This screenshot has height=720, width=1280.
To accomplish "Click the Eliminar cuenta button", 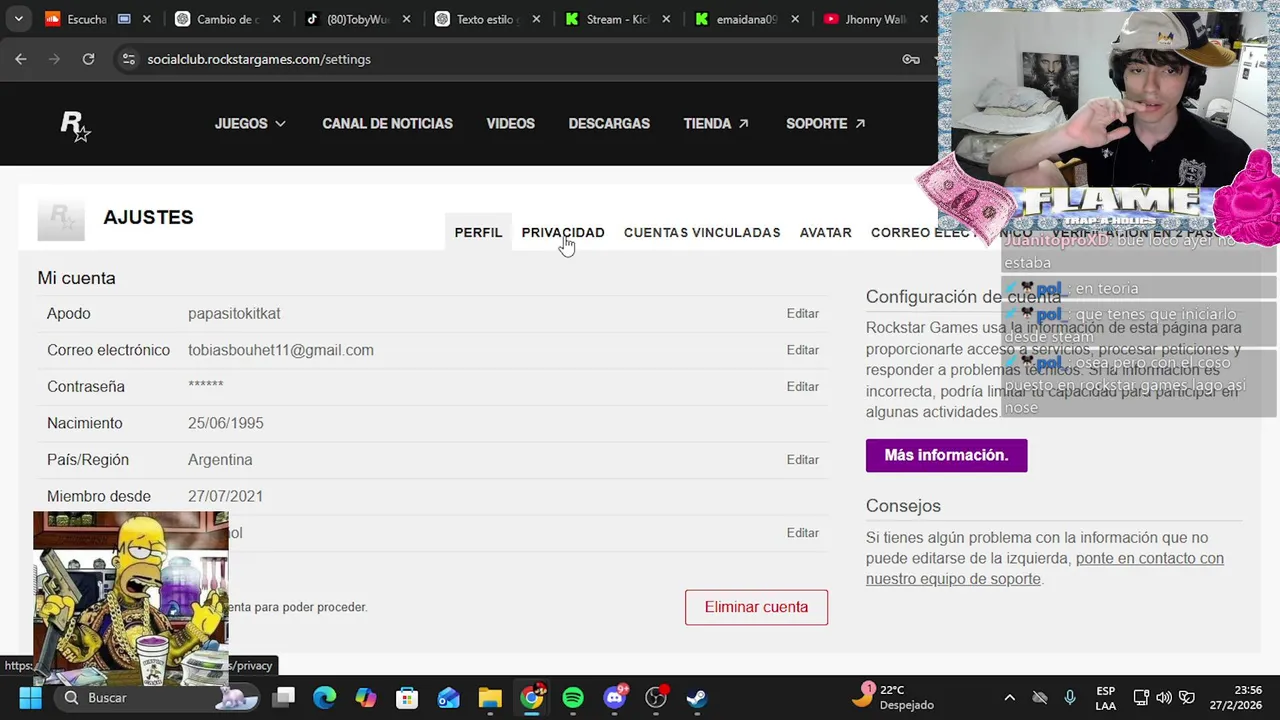I will [x=756, y=607].
